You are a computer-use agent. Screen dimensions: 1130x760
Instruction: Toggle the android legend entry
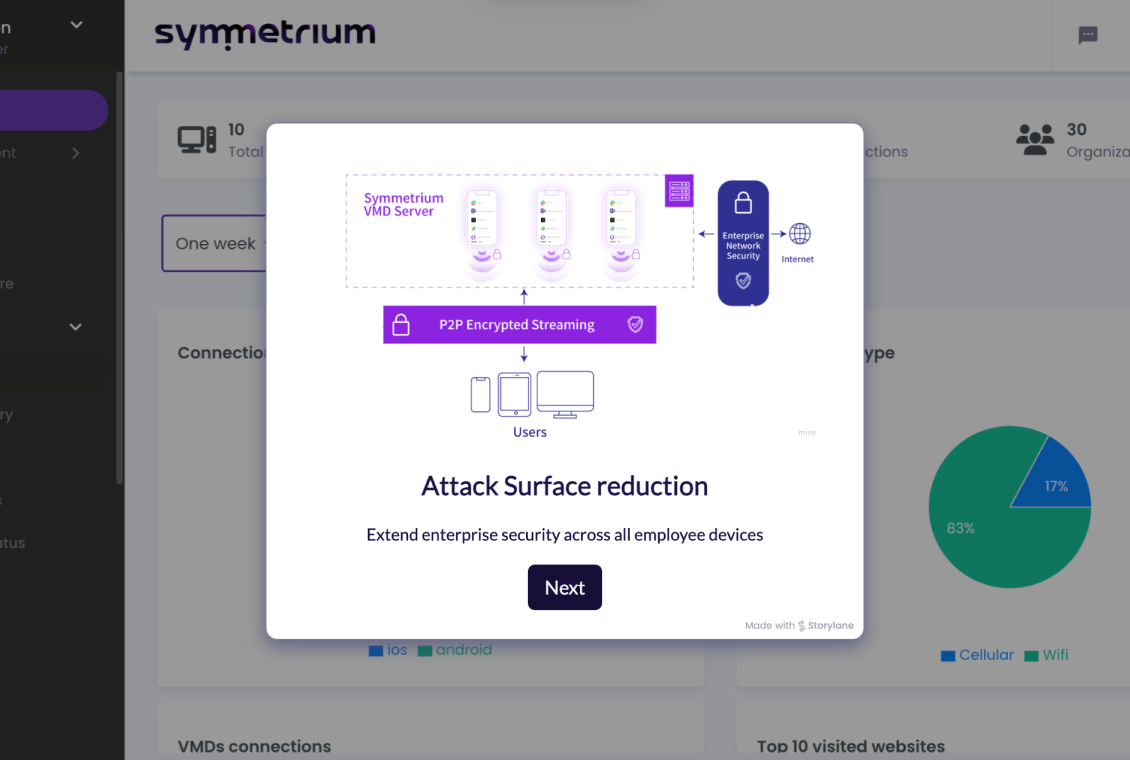pos(455,650)
